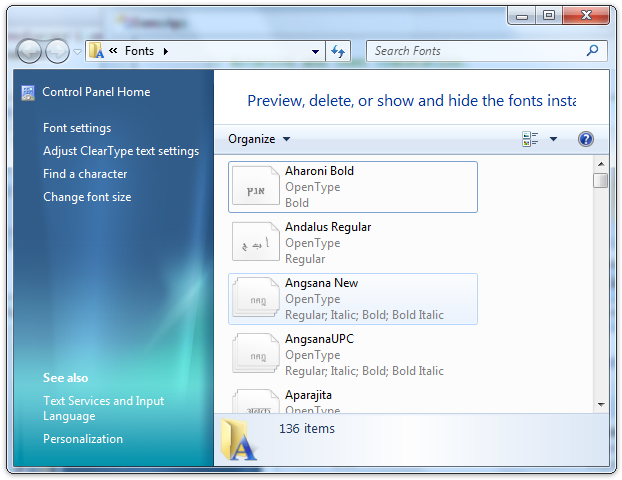Open the recent pages dropdown arrow
Screen dimensions: 622x480
(77, 52)
